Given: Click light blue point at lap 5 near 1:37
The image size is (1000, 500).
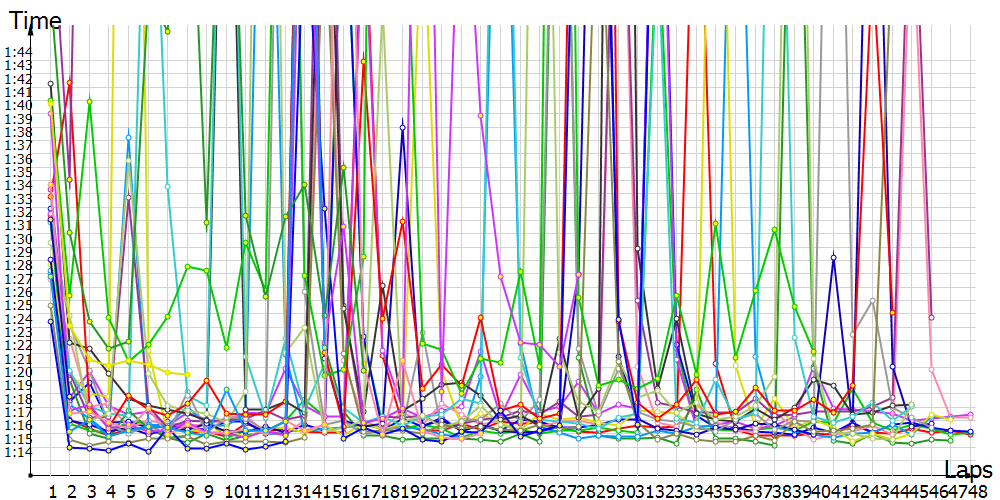Looking at the screenshot, I should click(x=129, y=137).
